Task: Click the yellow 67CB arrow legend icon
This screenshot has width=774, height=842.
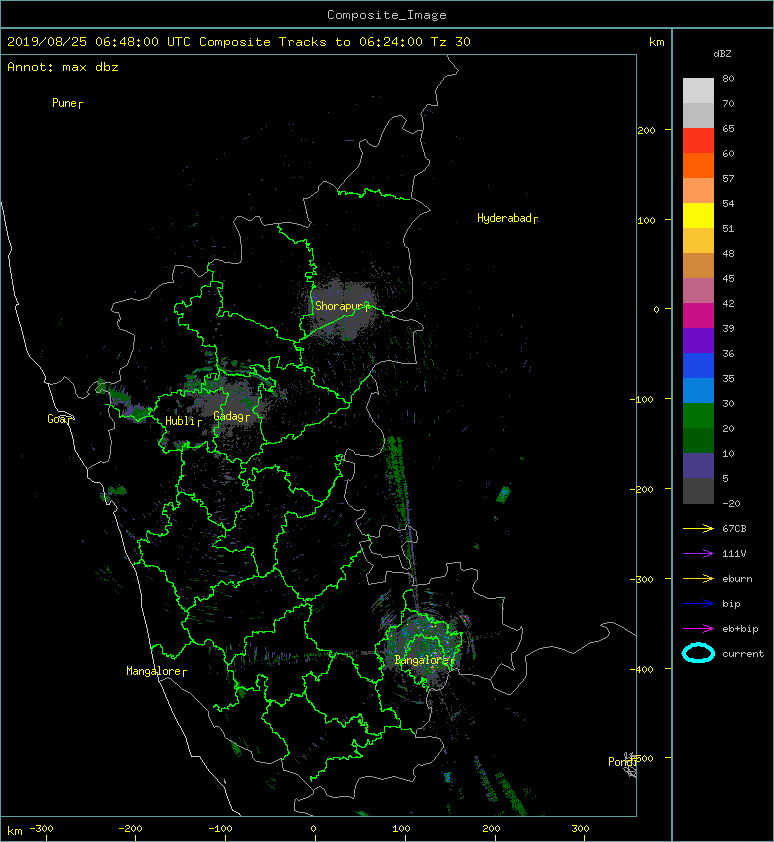Action: [x=698, y=528]
